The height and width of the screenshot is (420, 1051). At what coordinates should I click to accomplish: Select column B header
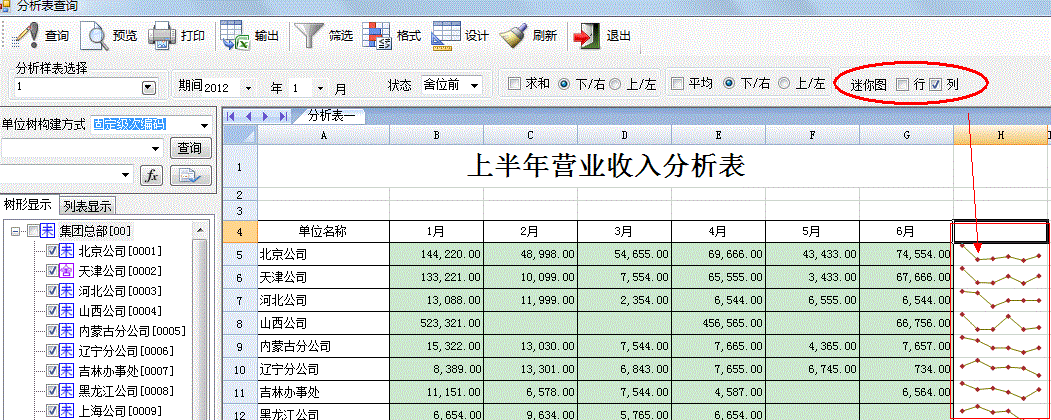[436, 135]
